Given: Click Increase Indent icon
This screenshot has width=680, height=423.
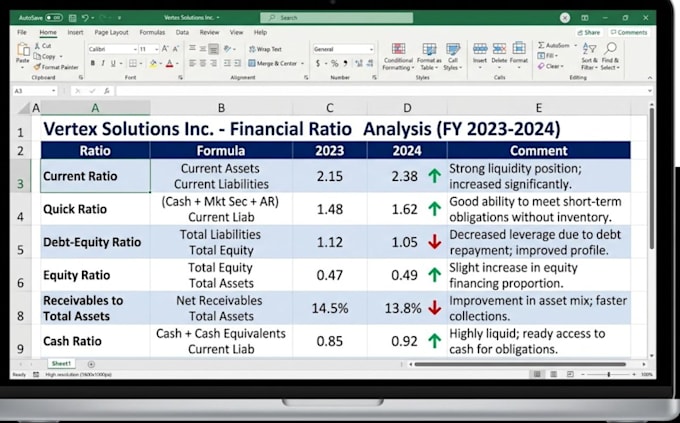Looking at the screenshot, I should pyautogui.click(x=237, y=63).
